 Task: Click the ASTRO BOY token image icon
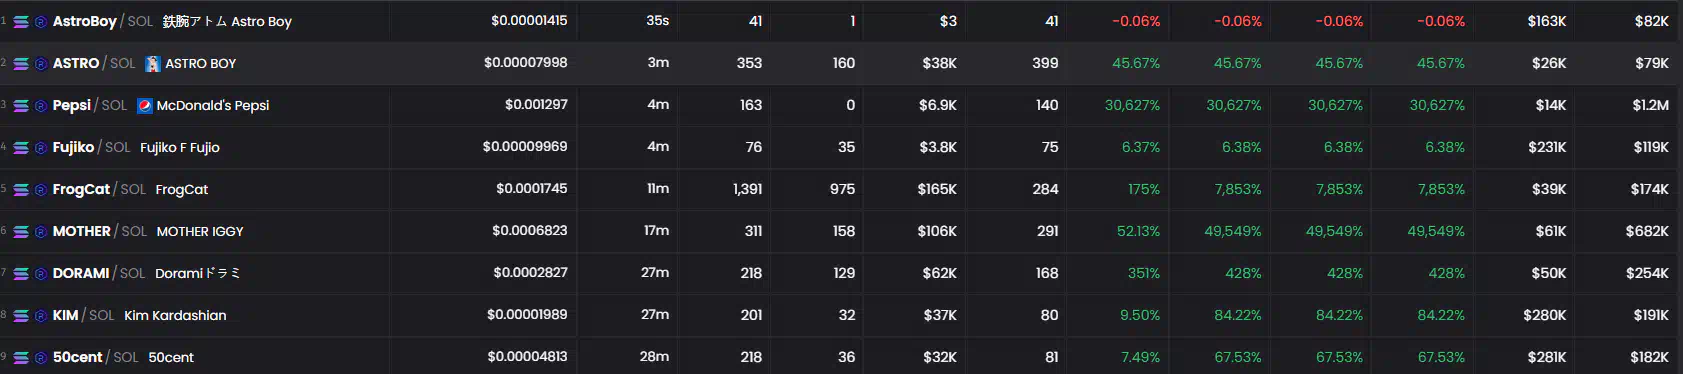(152, 63)
